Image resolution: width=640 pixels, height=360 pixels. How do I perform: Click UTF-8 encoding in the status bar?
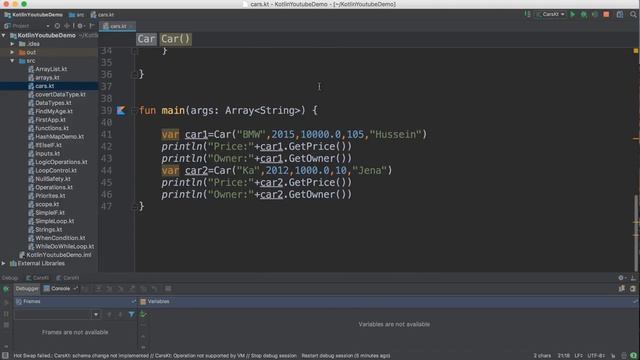tap(596, 356)
